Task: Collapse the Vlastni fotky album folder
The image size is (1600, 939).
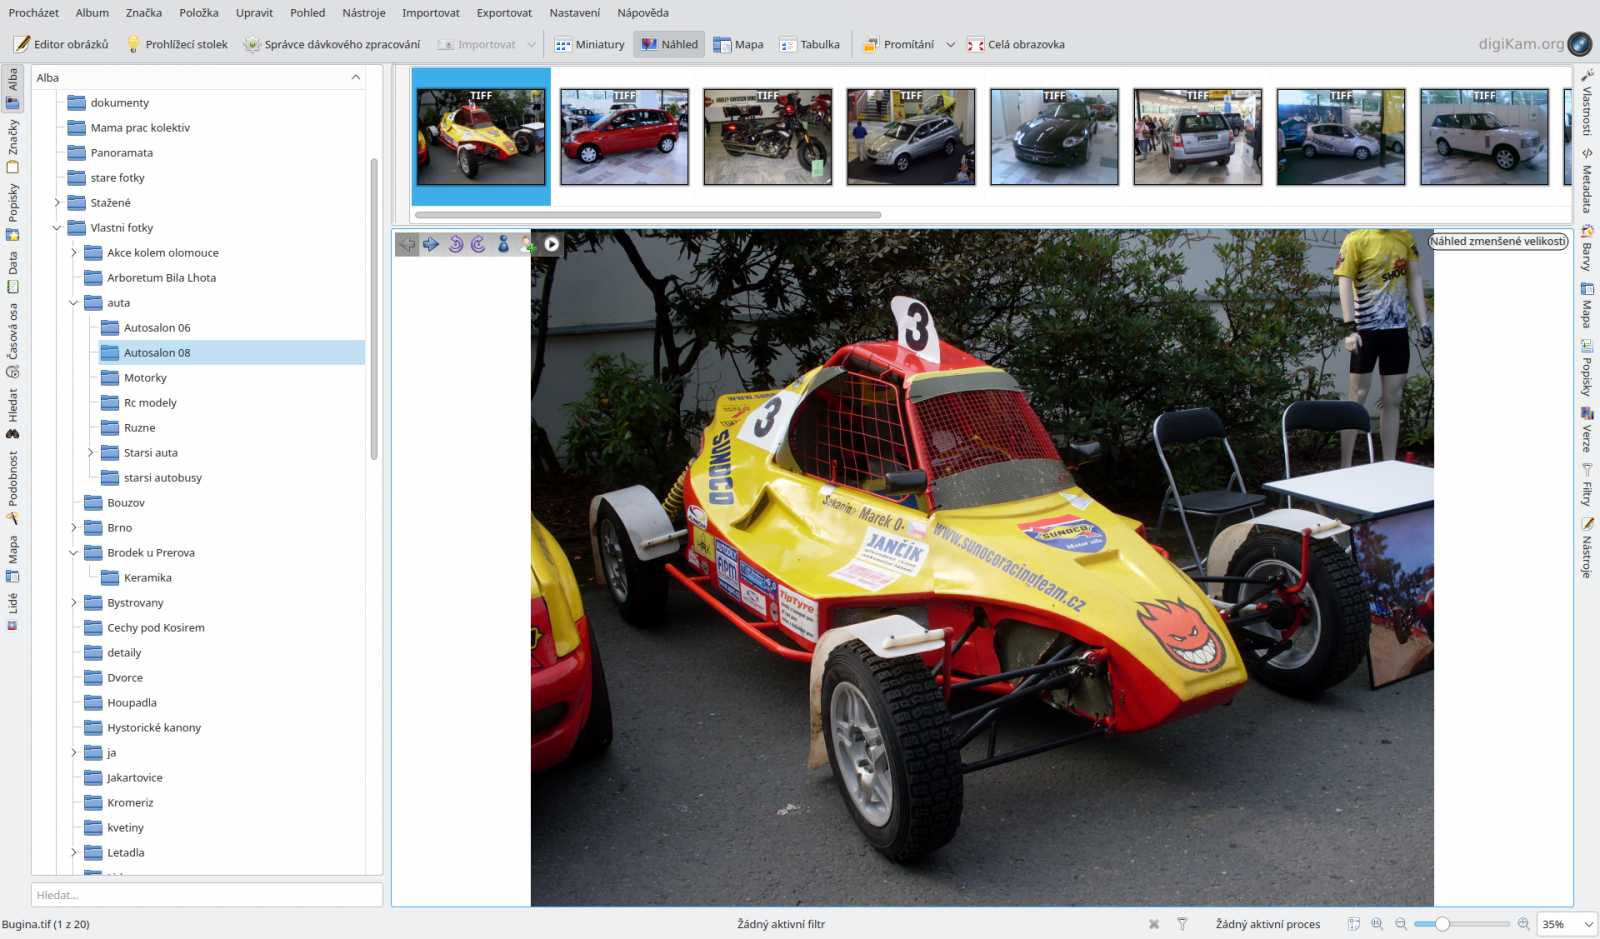Action: click(57, 228)
